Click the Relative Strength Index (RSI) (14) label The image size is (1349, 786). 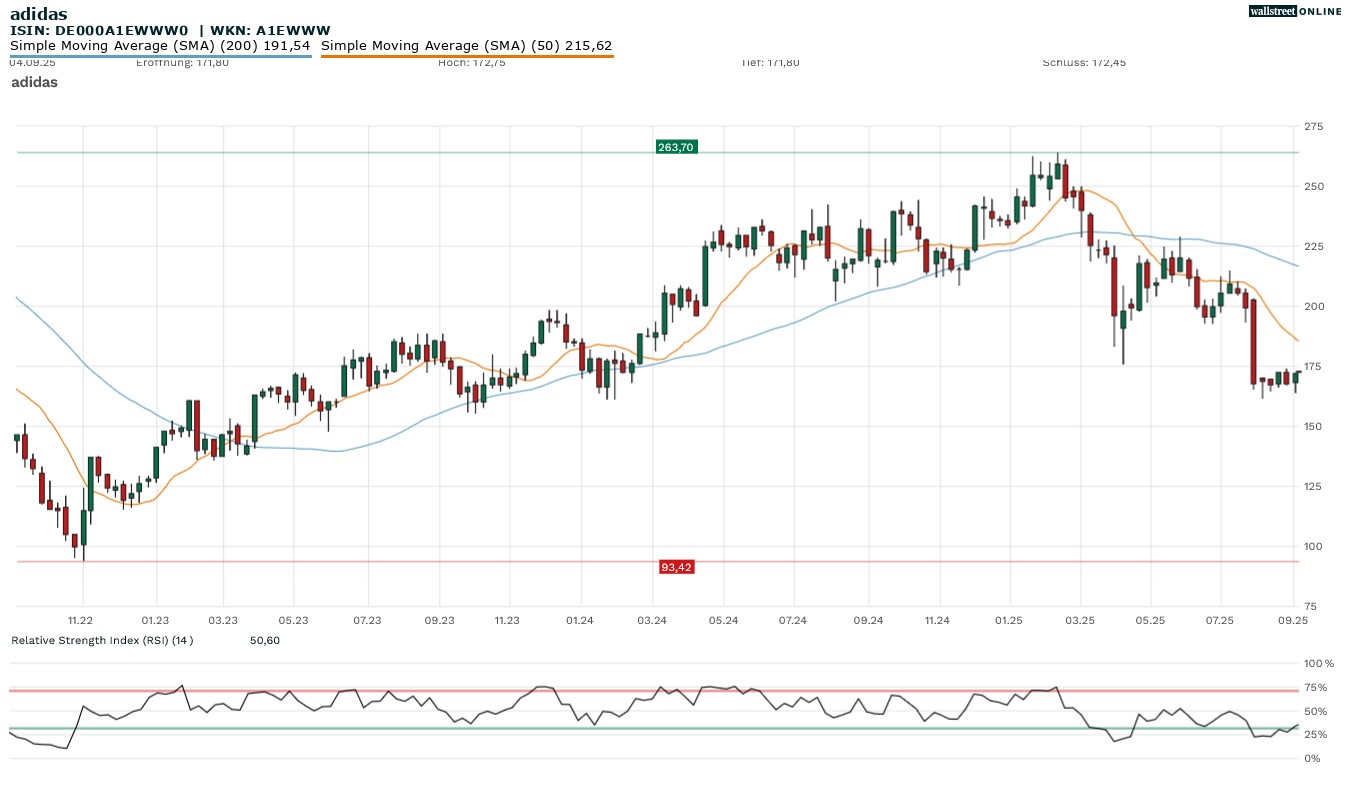(102, 640)
